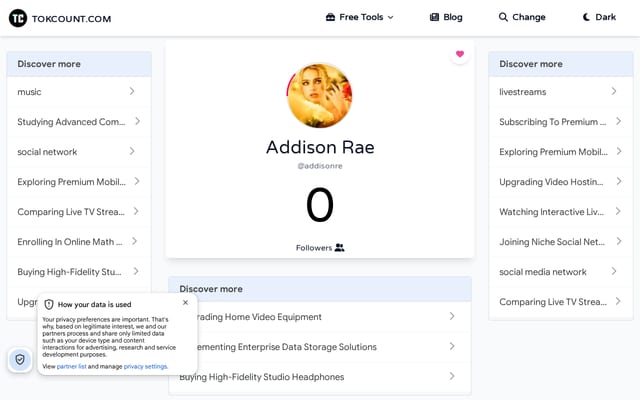This screenshot has height=400, width=640.
Task: Click chevron next to Joining Niche Social Net...
Action: [x=619, y=241]
